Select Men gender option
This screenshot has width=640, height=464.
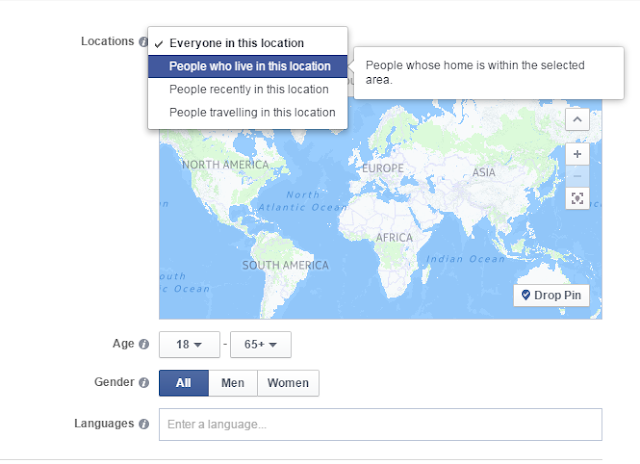pyautogui.click(x=233, y=383)
